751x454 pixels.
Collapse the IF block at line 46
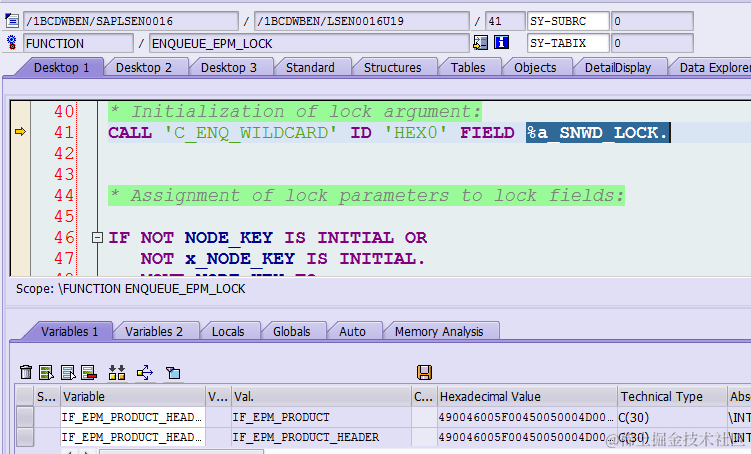click(x=97, y=237)
